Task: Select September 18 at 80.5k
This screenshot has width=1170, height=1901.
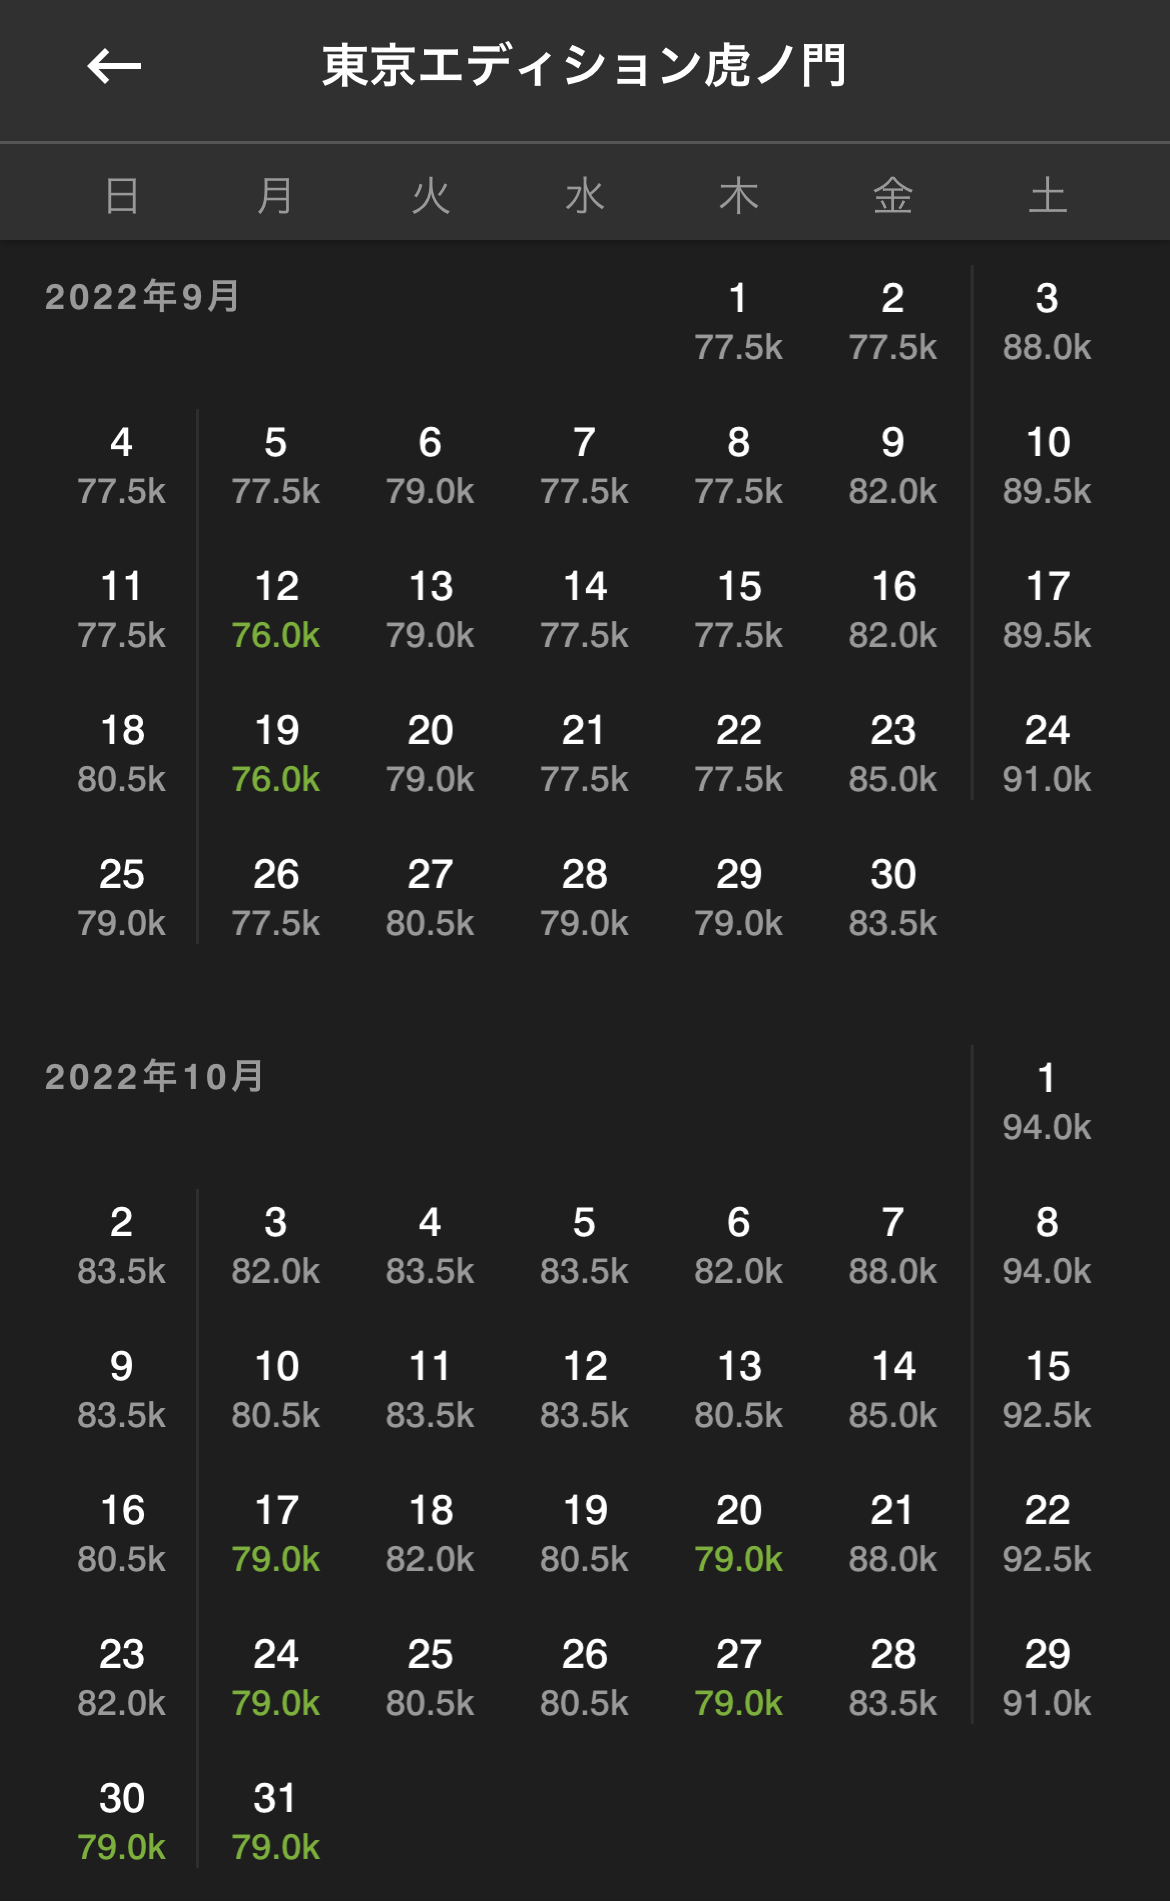Action: tap(122, 753)
